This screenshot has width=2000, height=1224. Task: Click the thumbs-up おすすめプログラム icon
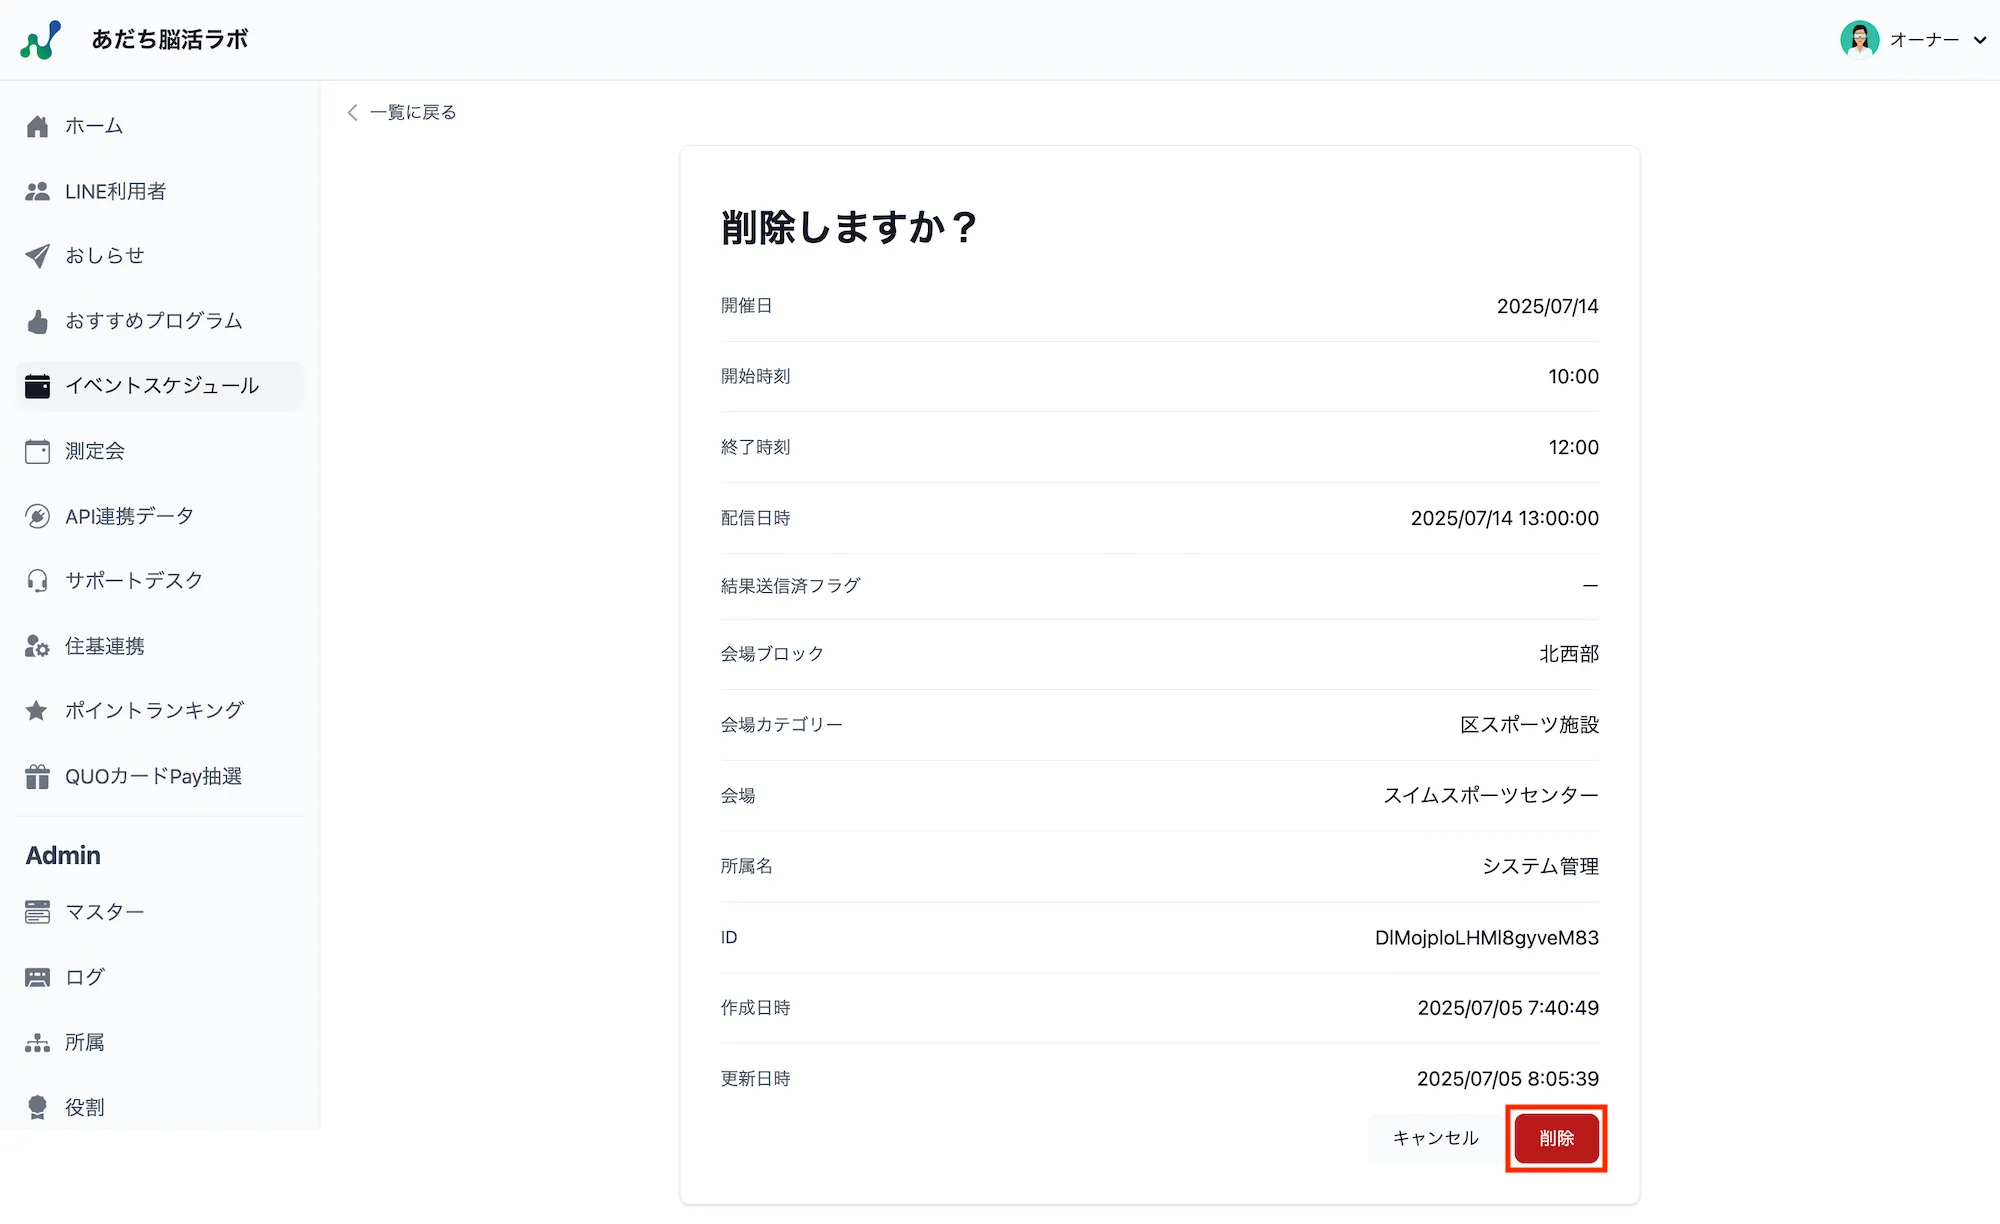38,322
